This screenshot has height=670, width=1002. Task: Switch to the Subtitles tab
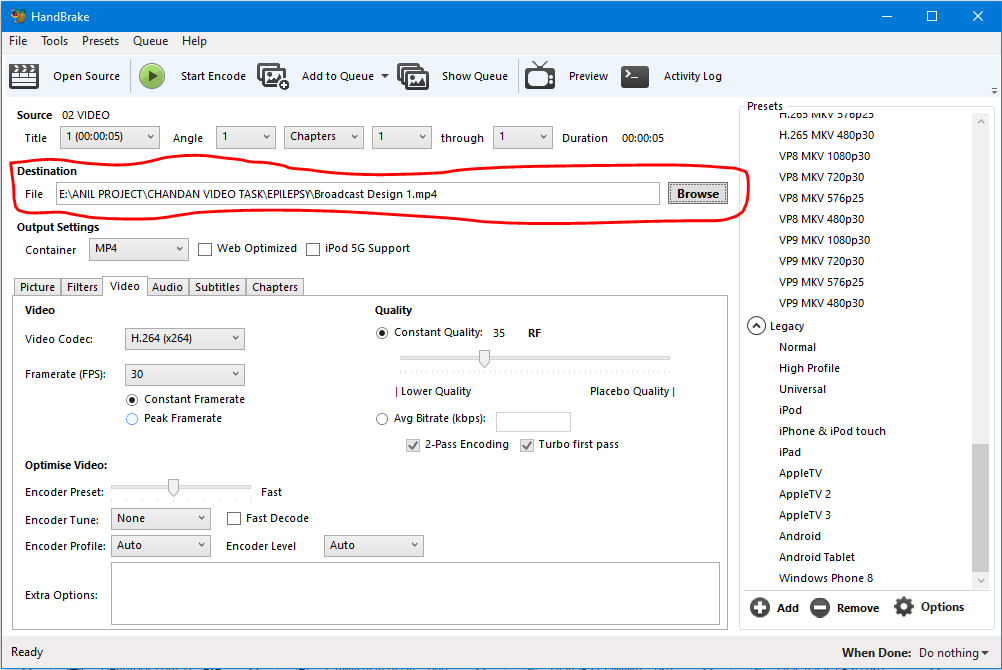click(217, 287)
